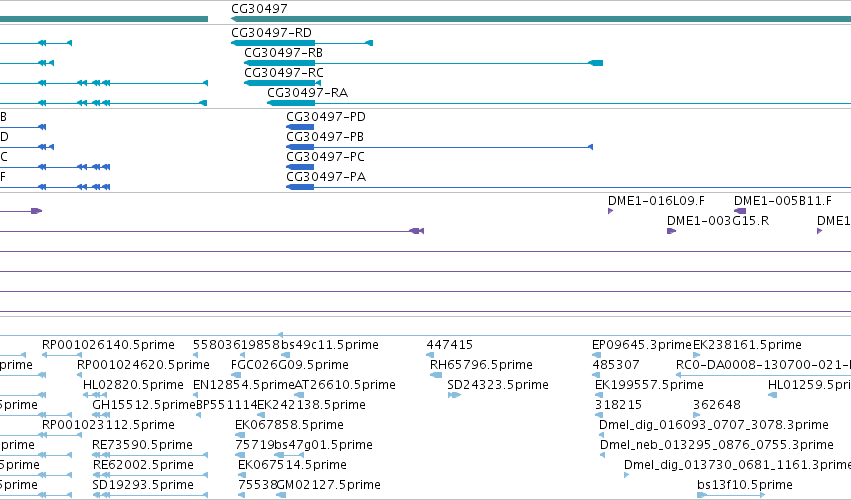Open EST EK242138.5prime
This screenshot has height=500, width=851.
pyautogui.click(x=312, y=405)
